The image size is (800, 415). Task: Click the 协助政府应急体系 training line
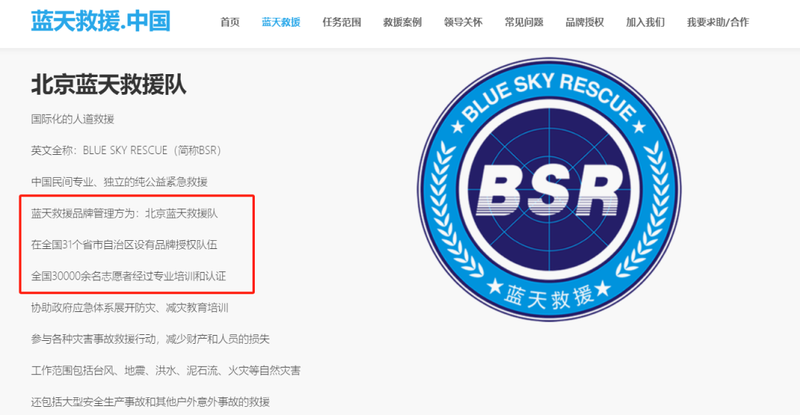130,308
